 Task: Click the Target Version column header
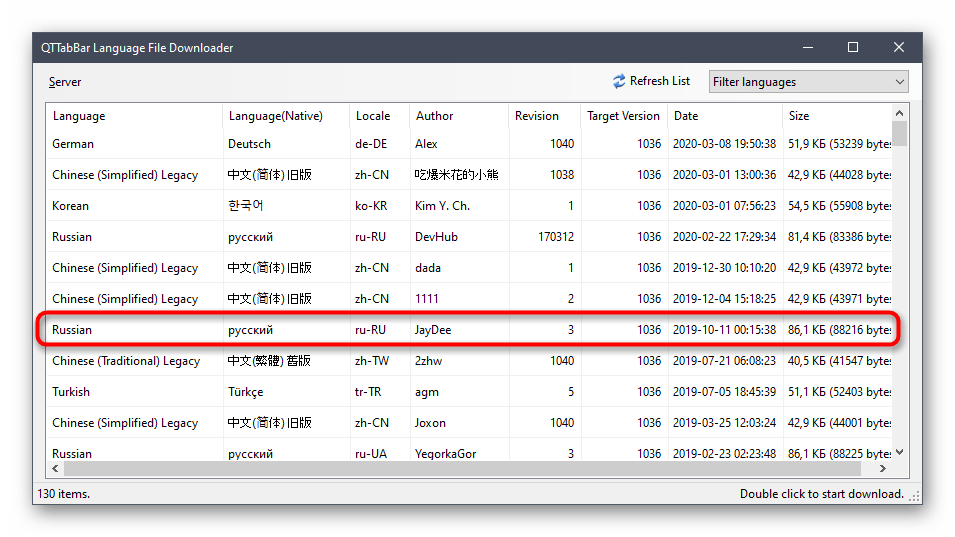pyautogui.click(x=623, y=116)
